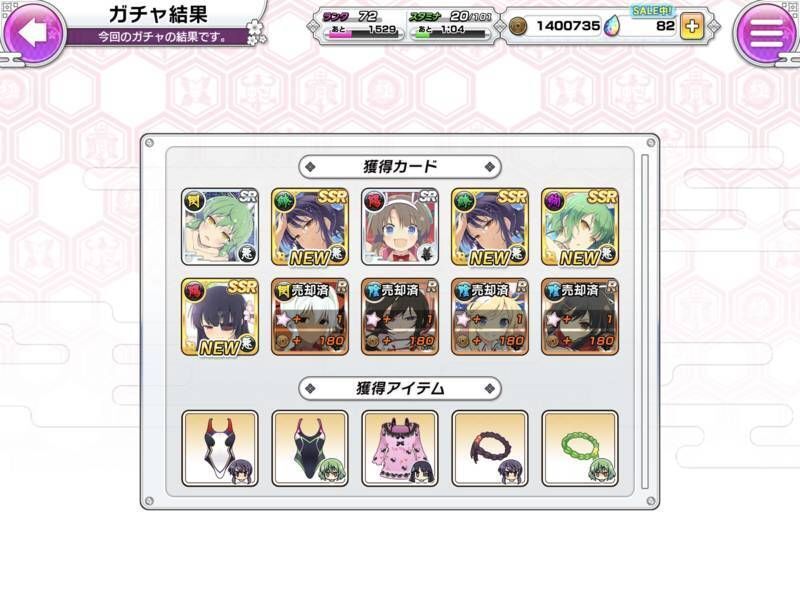Select the pink pajama dress item
The height and width of the screenshot is (600, 800).
click(x=400, y=448)
